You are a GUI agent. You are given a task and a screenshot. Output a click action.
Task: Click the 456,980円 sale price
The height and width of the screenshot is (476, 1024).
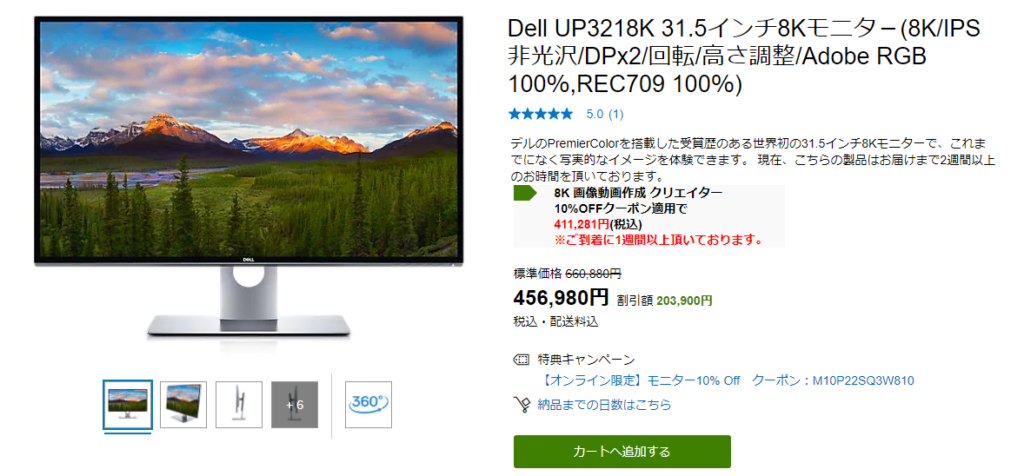pos(561,298)
